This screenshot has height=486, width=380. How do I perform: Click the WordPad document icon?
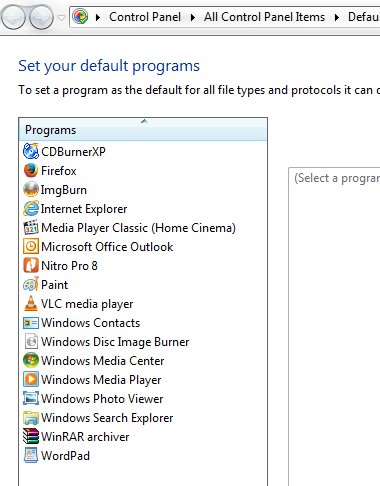31,455
